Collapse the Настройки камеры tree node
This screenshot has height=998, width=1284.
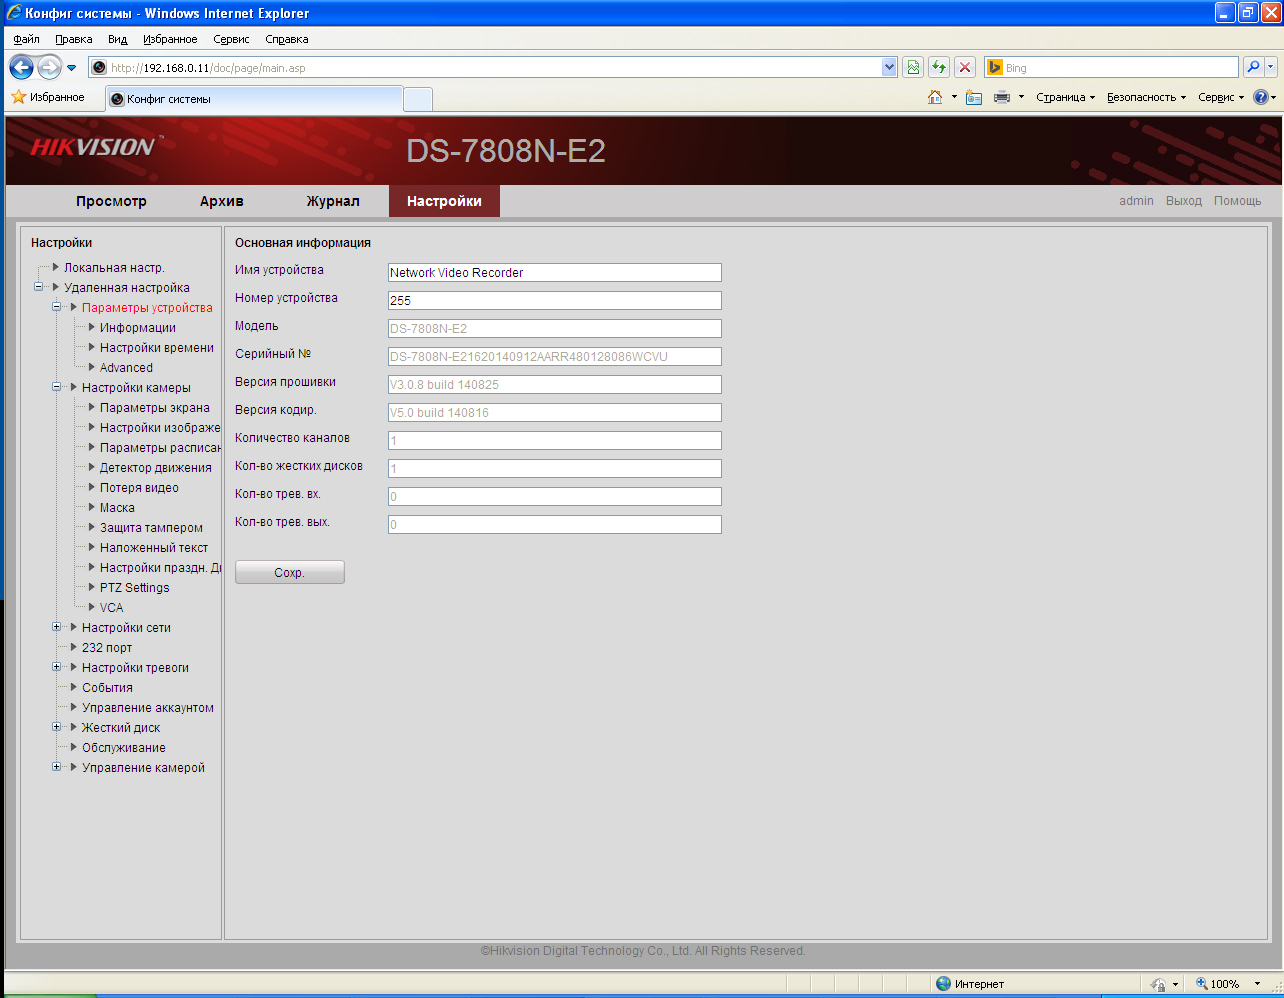click(57, 387)
